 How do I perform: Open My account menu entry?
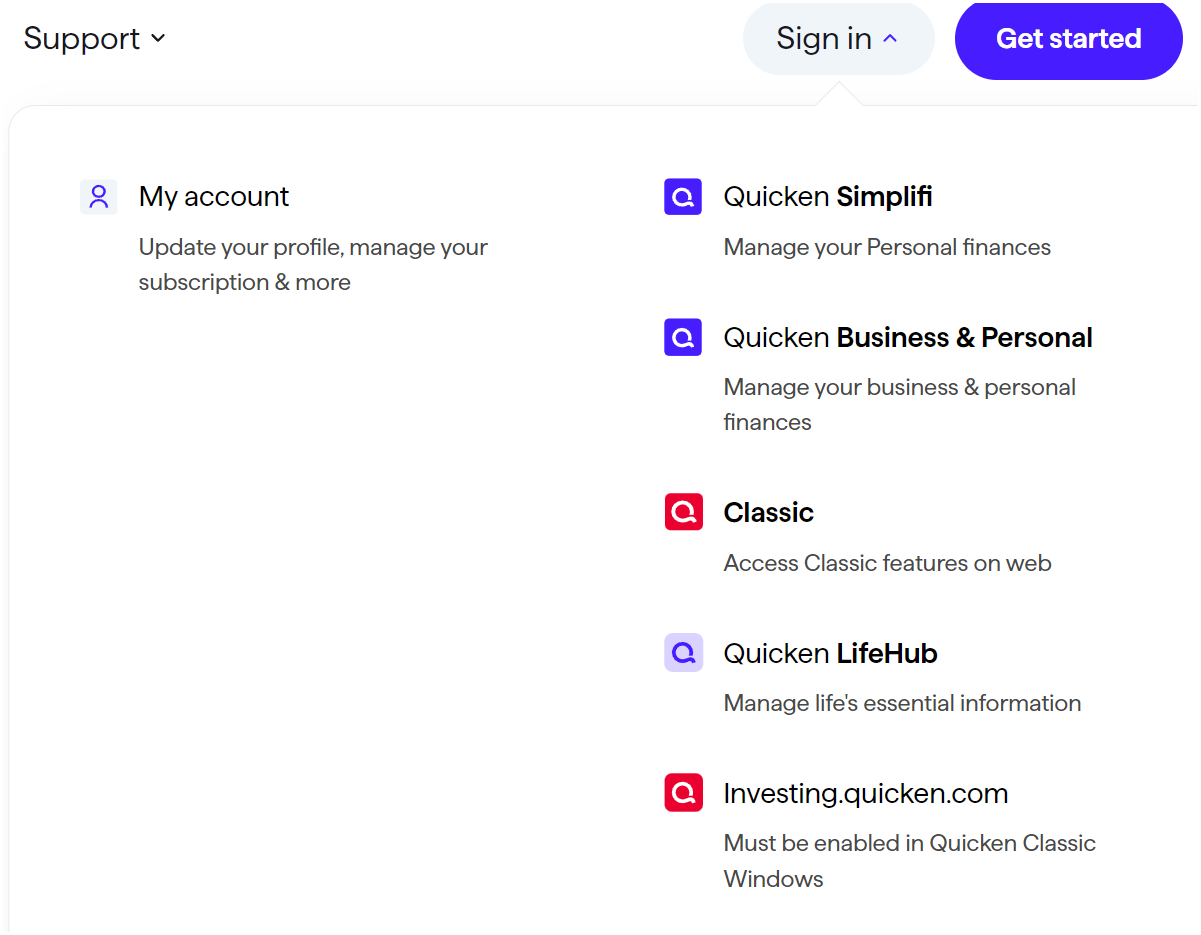coord(214,196)
